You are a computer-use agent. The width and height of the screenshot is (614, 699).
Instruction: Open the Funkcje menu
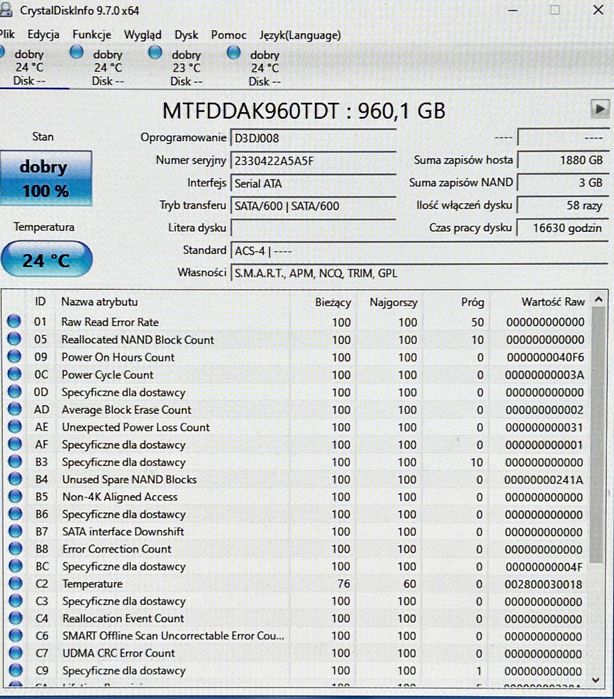[x=92, y=34]
